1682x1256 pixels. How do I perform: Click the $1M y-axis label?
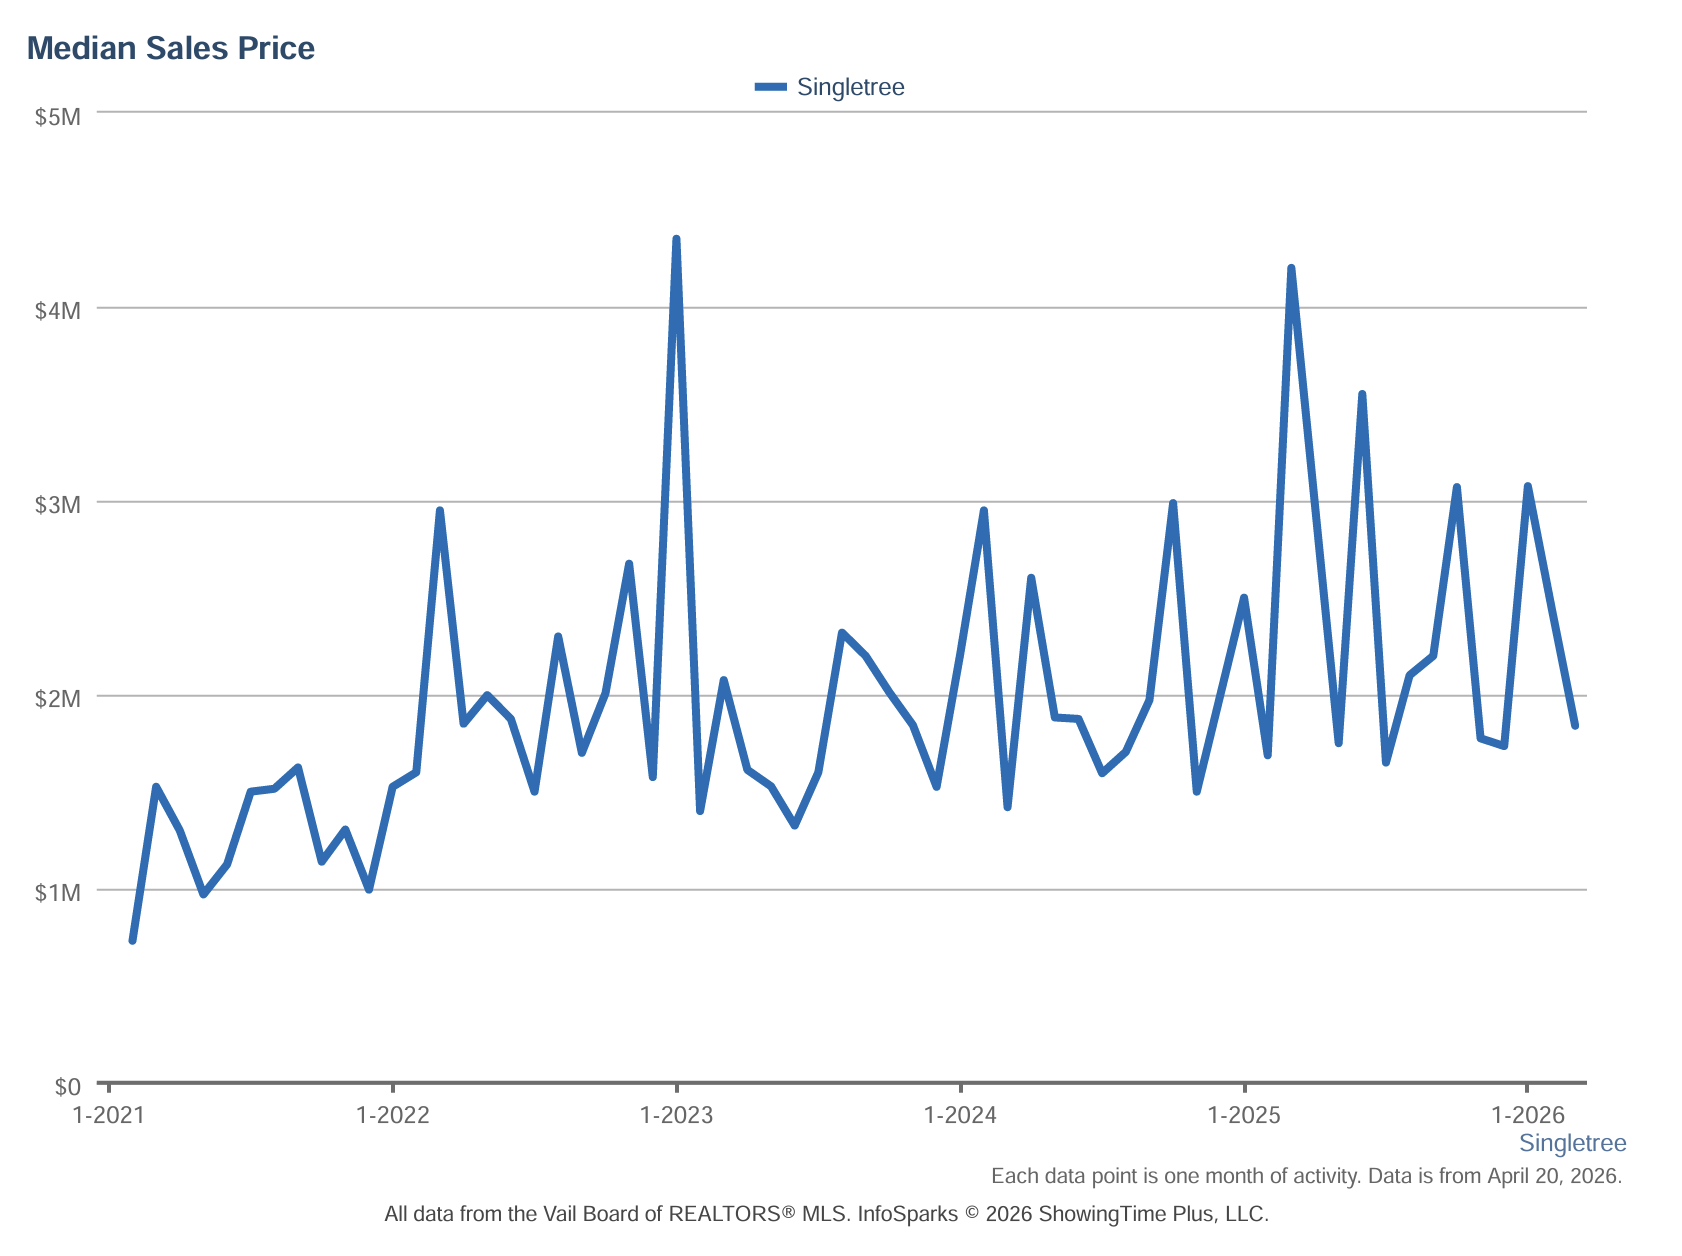pyautogui.click(x=58, y=893)
